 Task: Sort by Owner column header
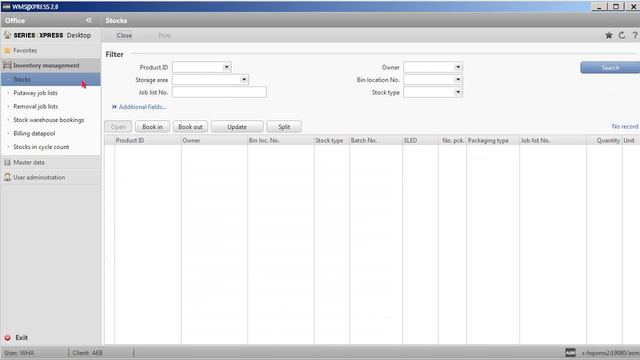click(214, 140)
